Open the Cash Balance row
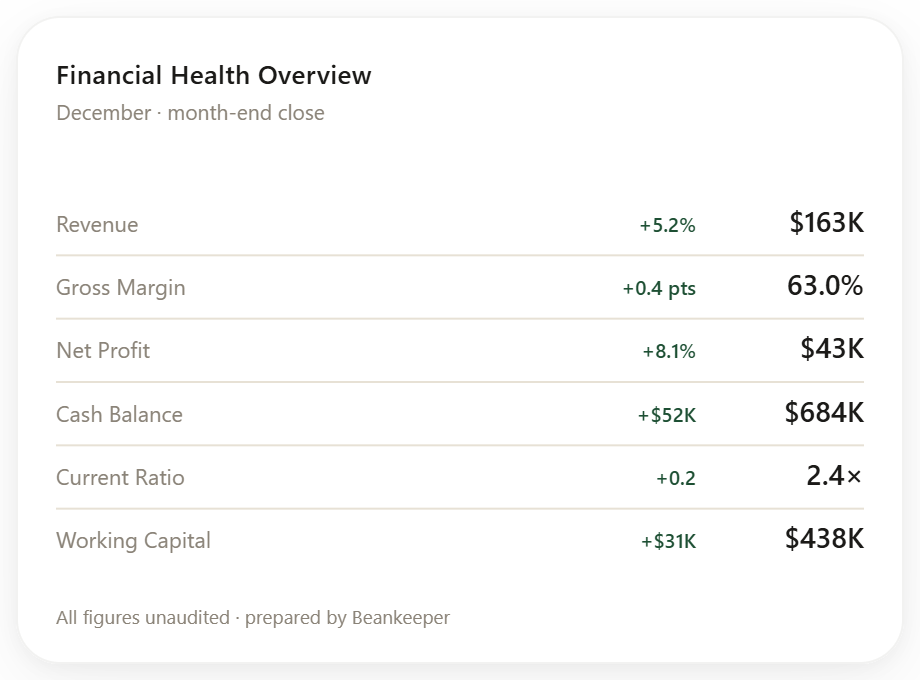Viewport: 920px width, 680px height. (x=460, y=414)
